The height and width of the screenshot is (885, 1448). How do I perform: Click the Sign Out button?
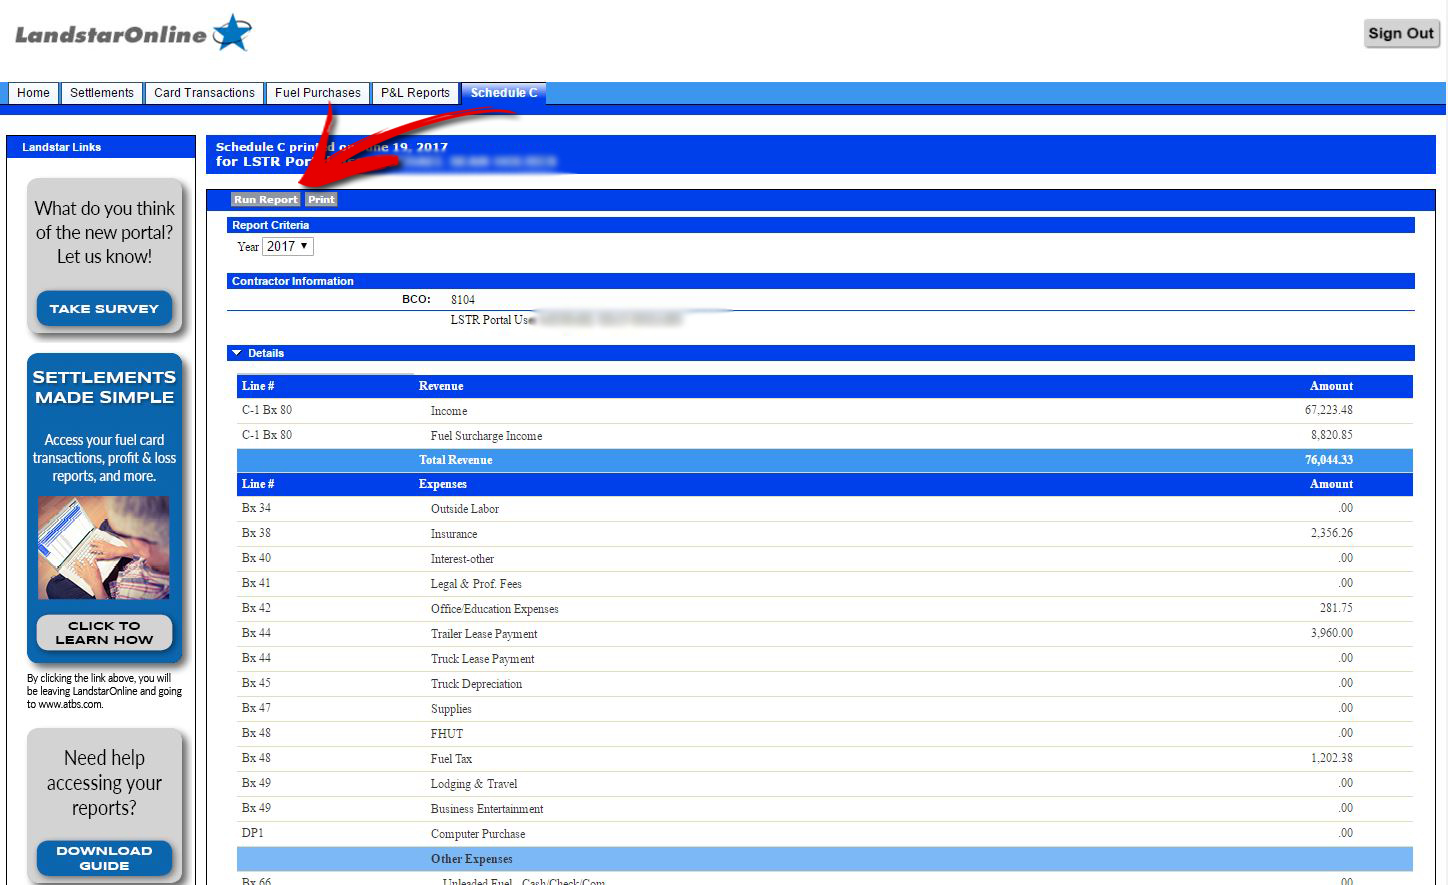pos(1401,33)
